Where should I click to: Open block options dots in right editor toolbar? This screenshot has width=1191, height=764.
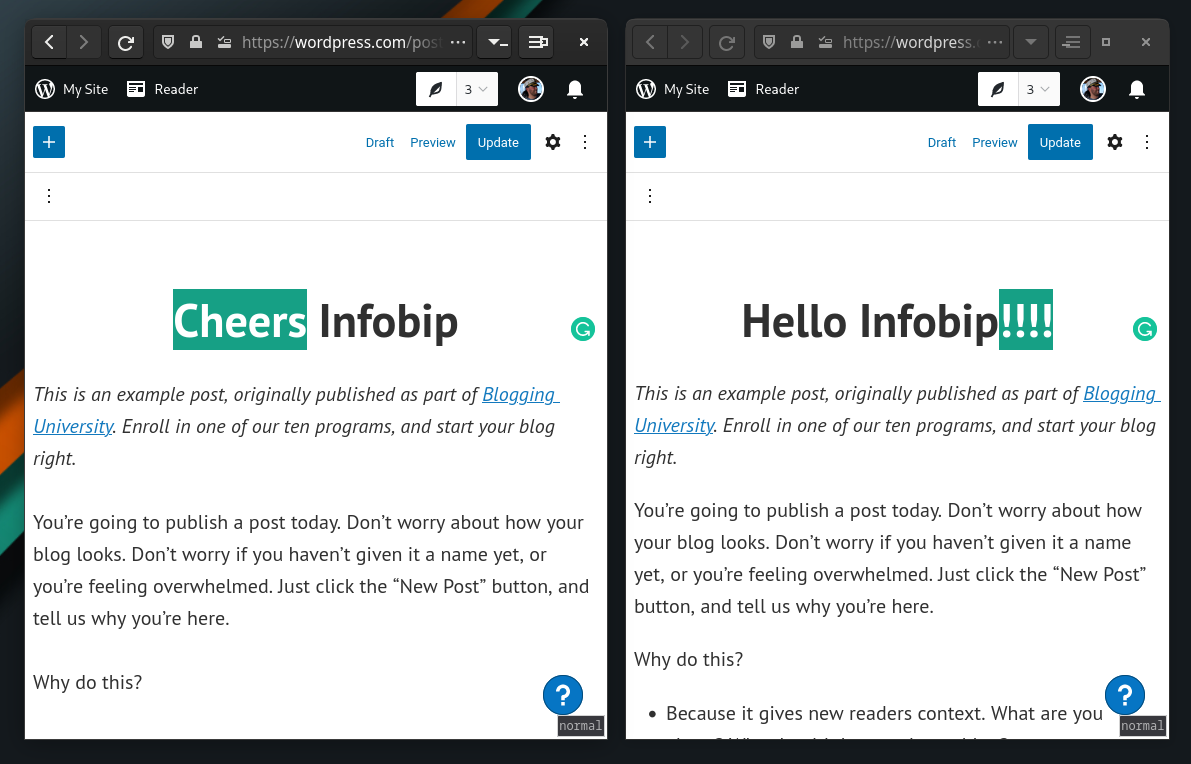pyautogui.click(x=649, y=197)
